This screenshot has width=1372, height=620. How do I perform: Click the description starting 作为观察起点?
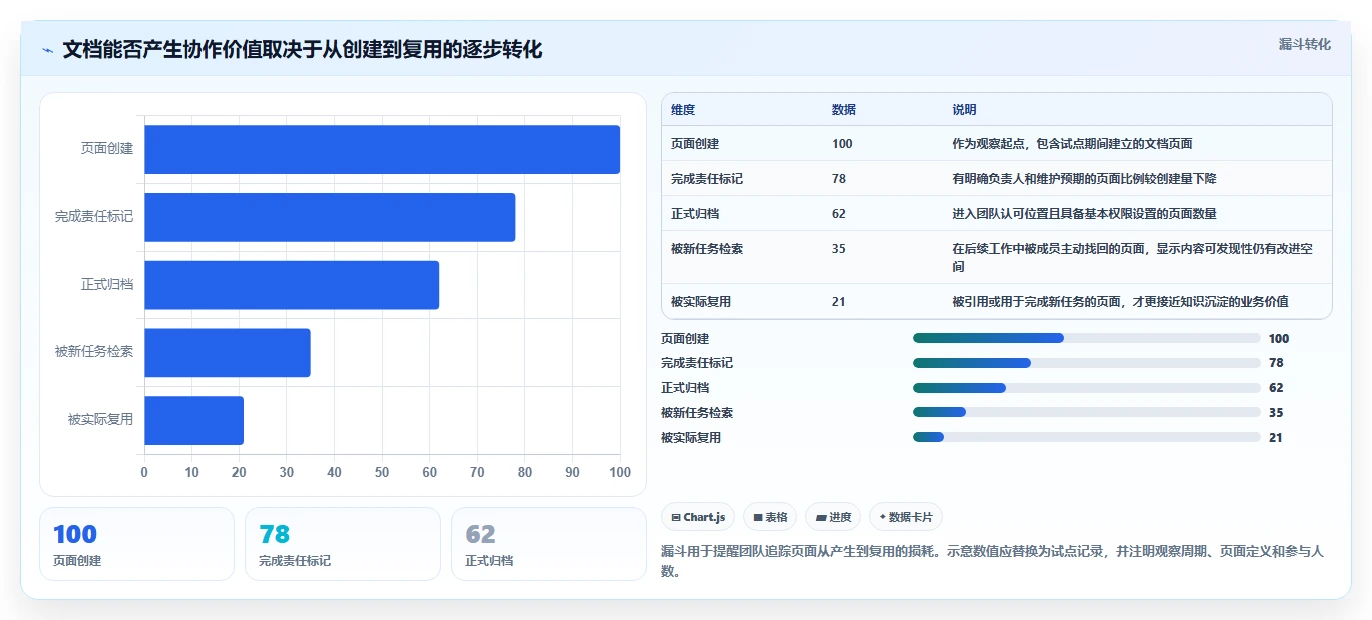click(x=1073, y=144)
